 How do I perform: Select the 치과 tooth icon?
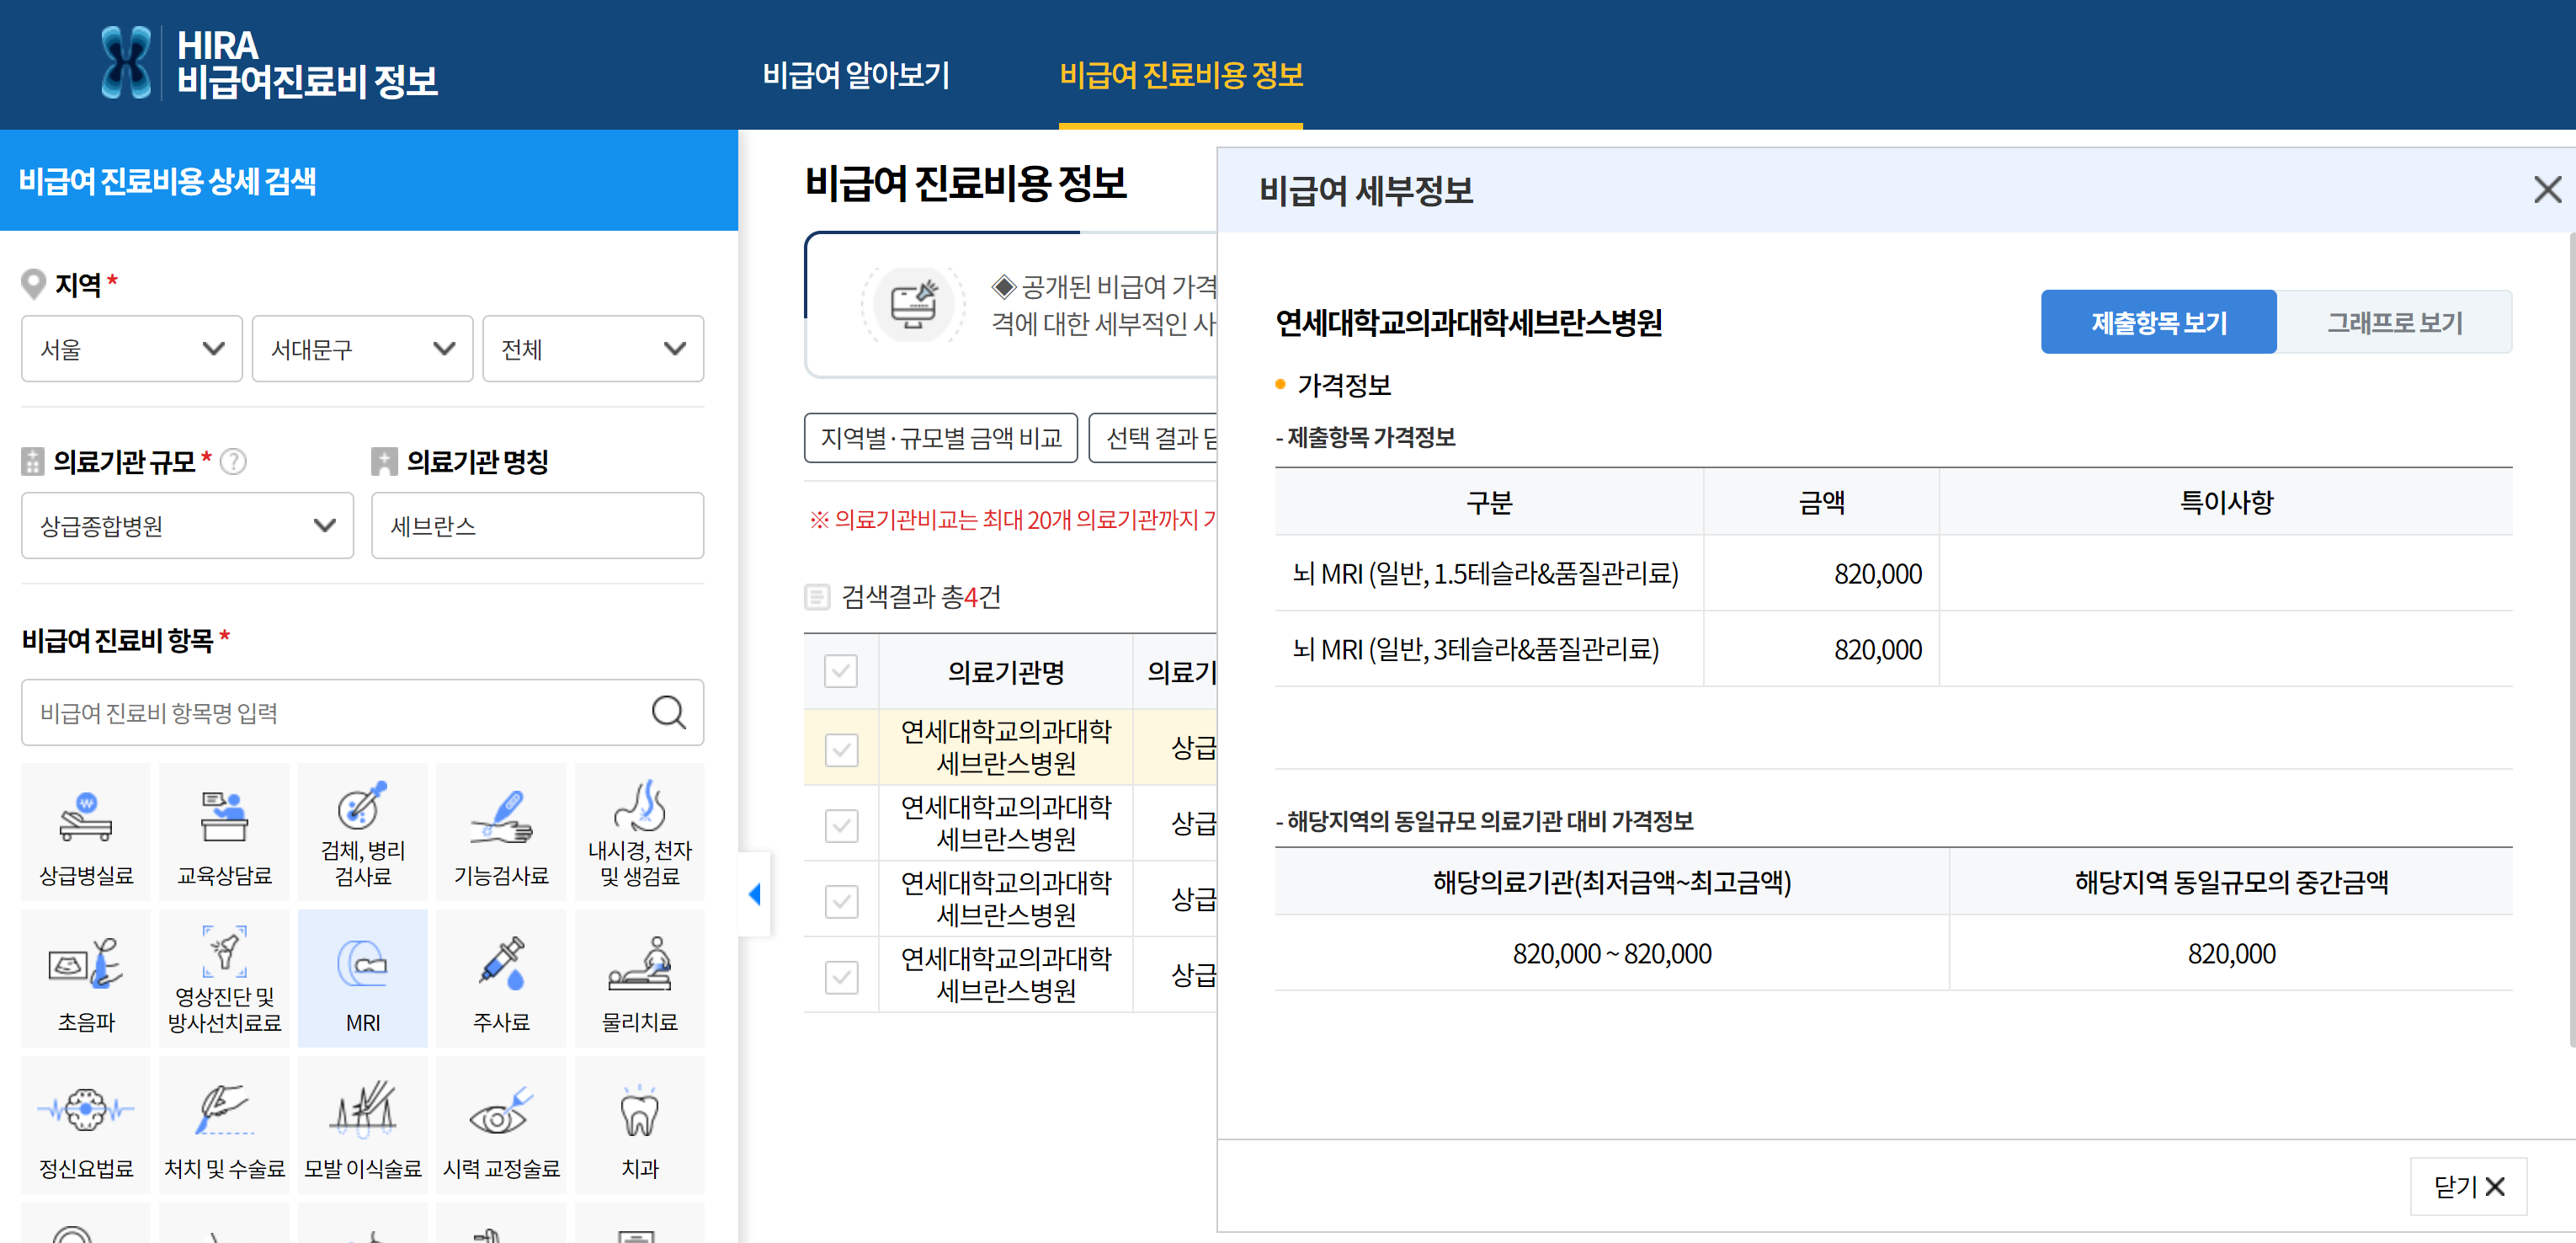tap(640, 1125)
